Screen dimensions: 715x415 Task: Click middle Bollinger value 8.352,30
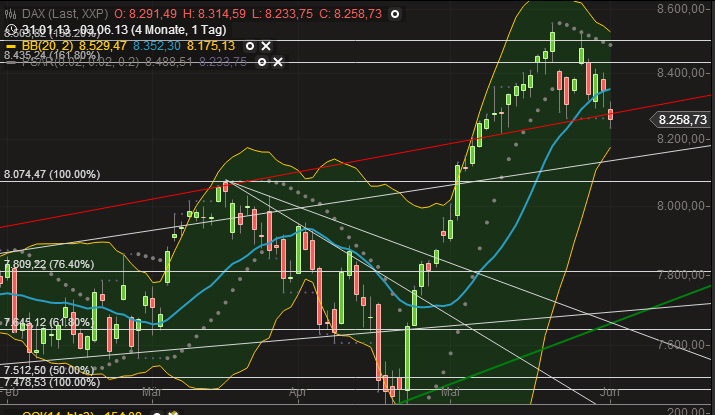point(157,46)
